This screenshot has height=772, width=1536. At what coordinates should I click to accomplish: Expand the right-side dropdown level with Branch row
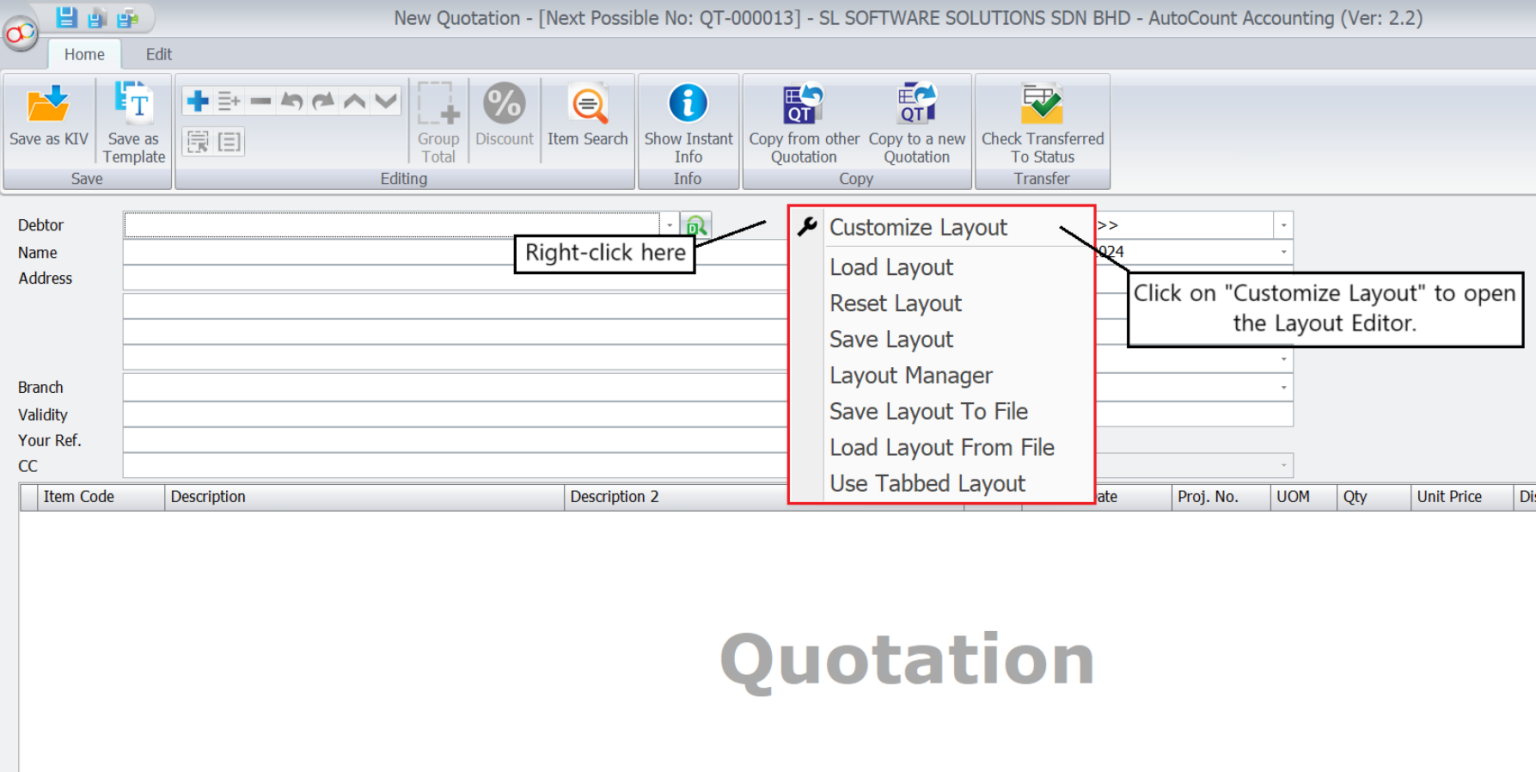pos(1284,387)
